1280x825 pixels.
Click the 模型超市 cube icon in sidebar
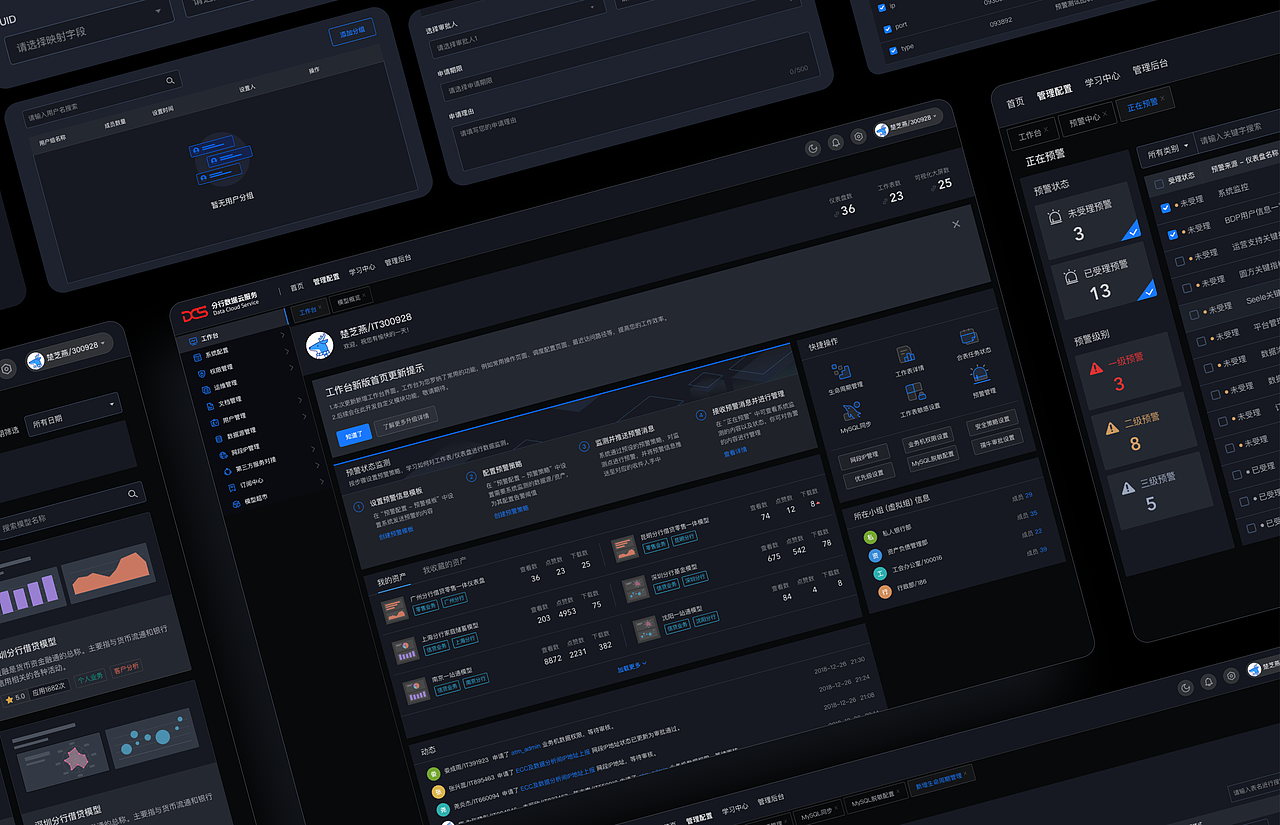(x=237, y=502)
